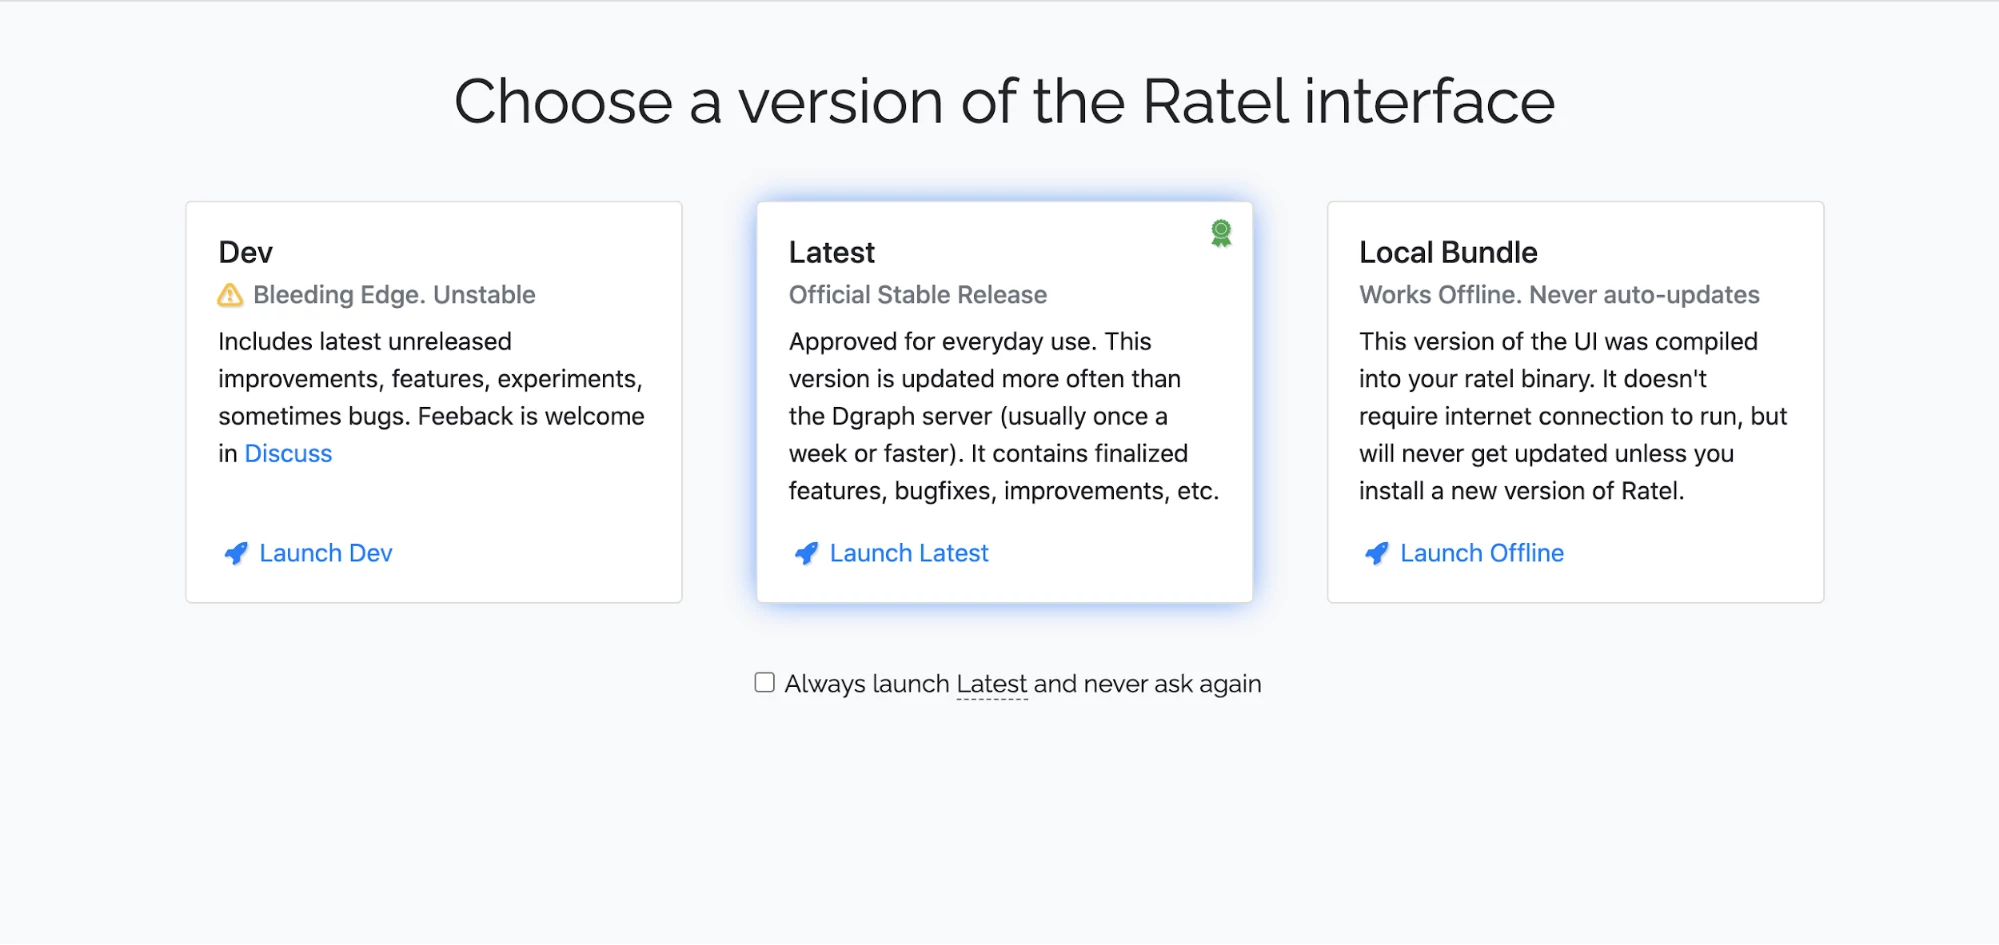Image resolution: width=1999 pixels, height=945 pixels.
Task: Click the Choose a version page heading
Action: pyautogui.click(x=1004, y=102)
